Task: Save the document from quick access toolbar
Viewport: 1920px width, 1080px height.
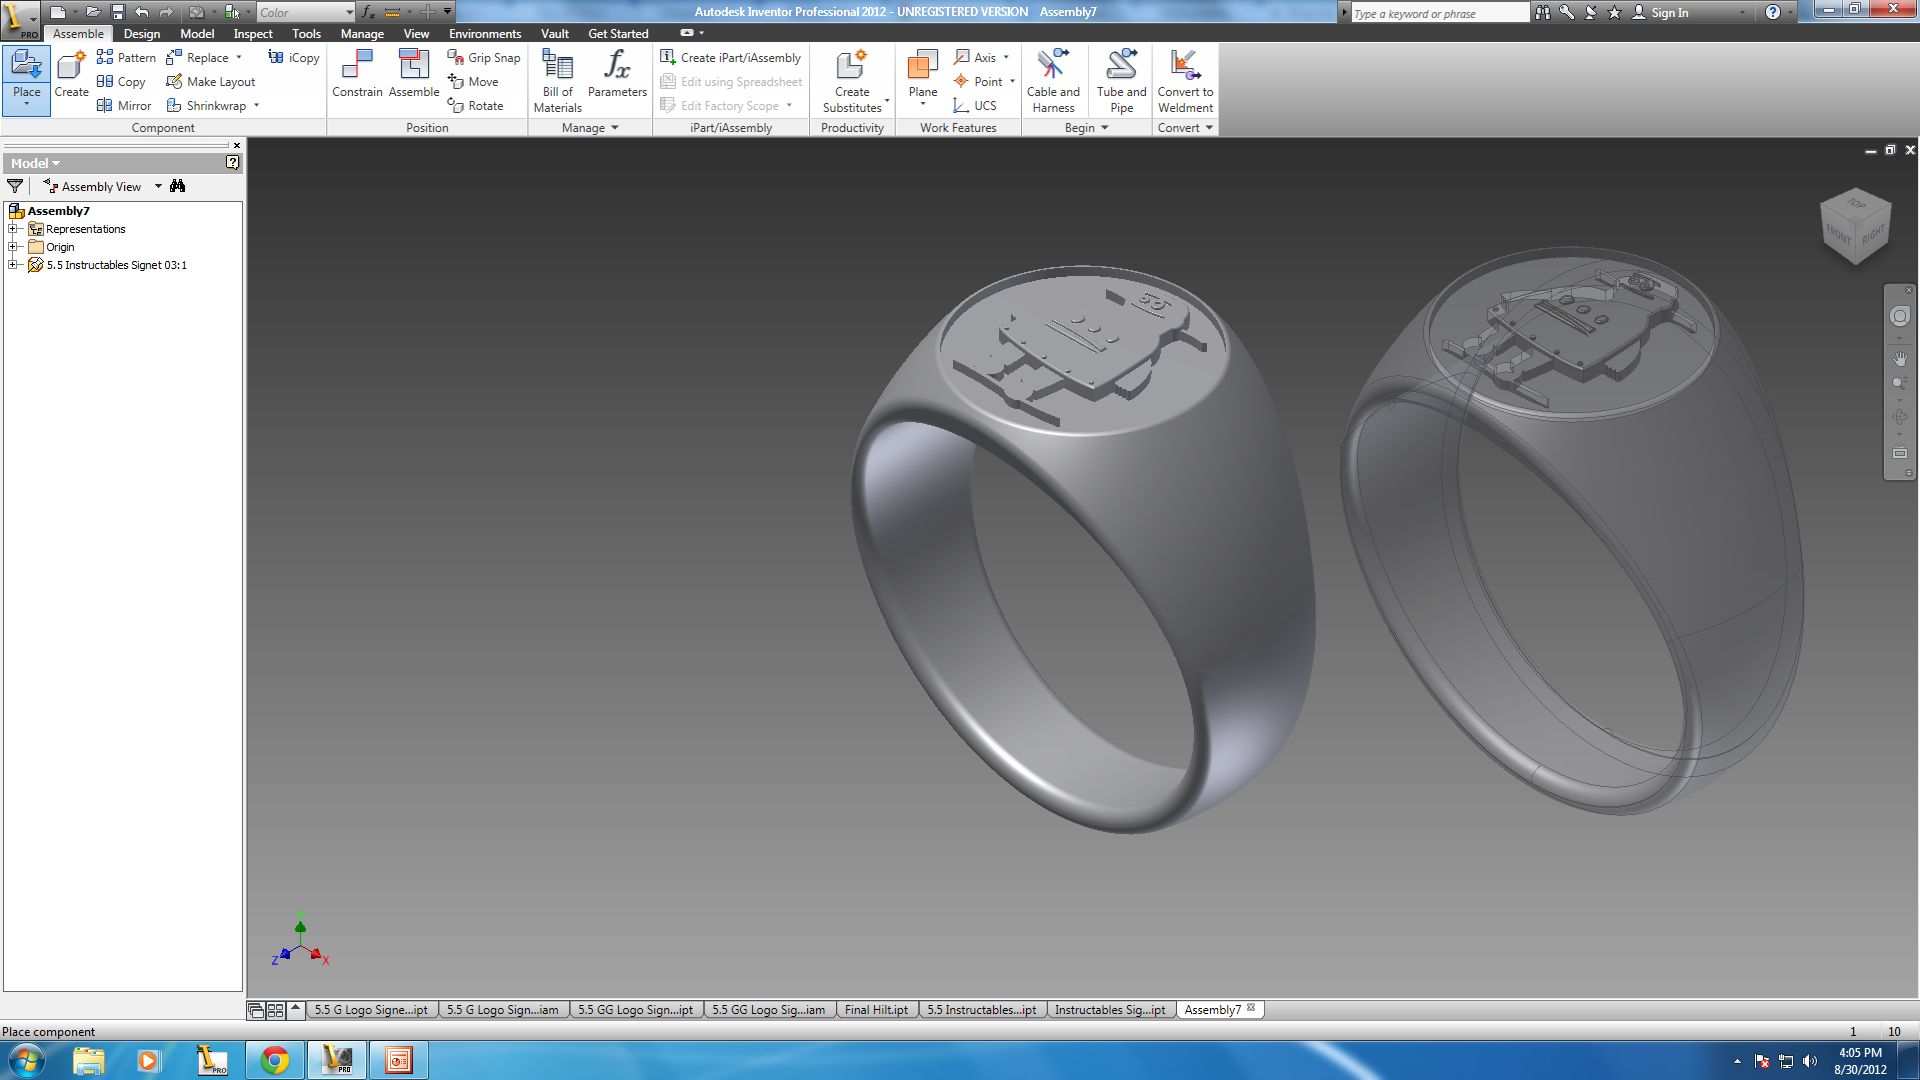Action: (117, 12)
